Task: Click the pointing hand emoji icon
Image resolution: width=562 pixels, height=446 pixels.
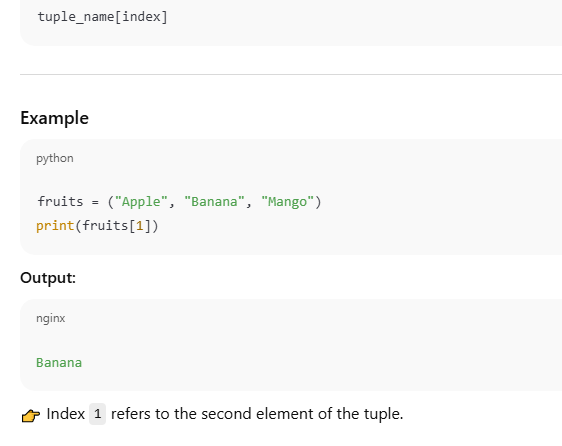Action: pyautogui.click(x=30, y=415)
